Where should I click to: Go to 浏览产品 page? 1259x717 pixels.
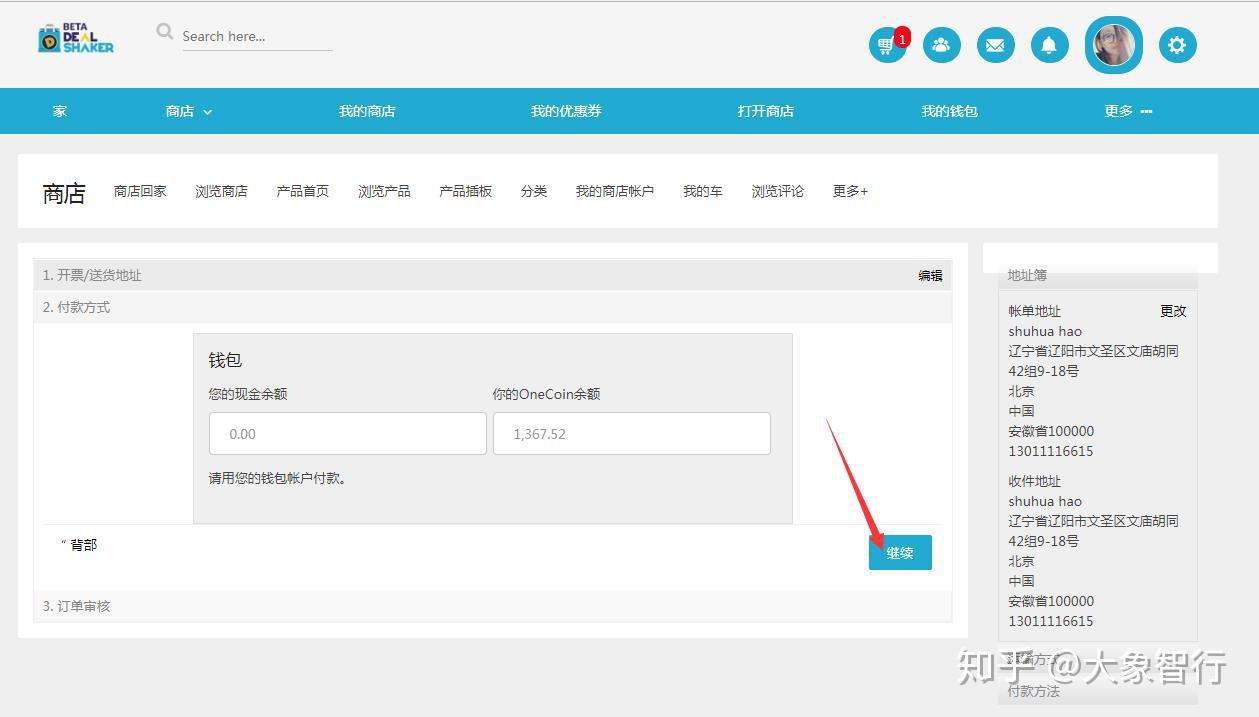(x=383, y=191)
